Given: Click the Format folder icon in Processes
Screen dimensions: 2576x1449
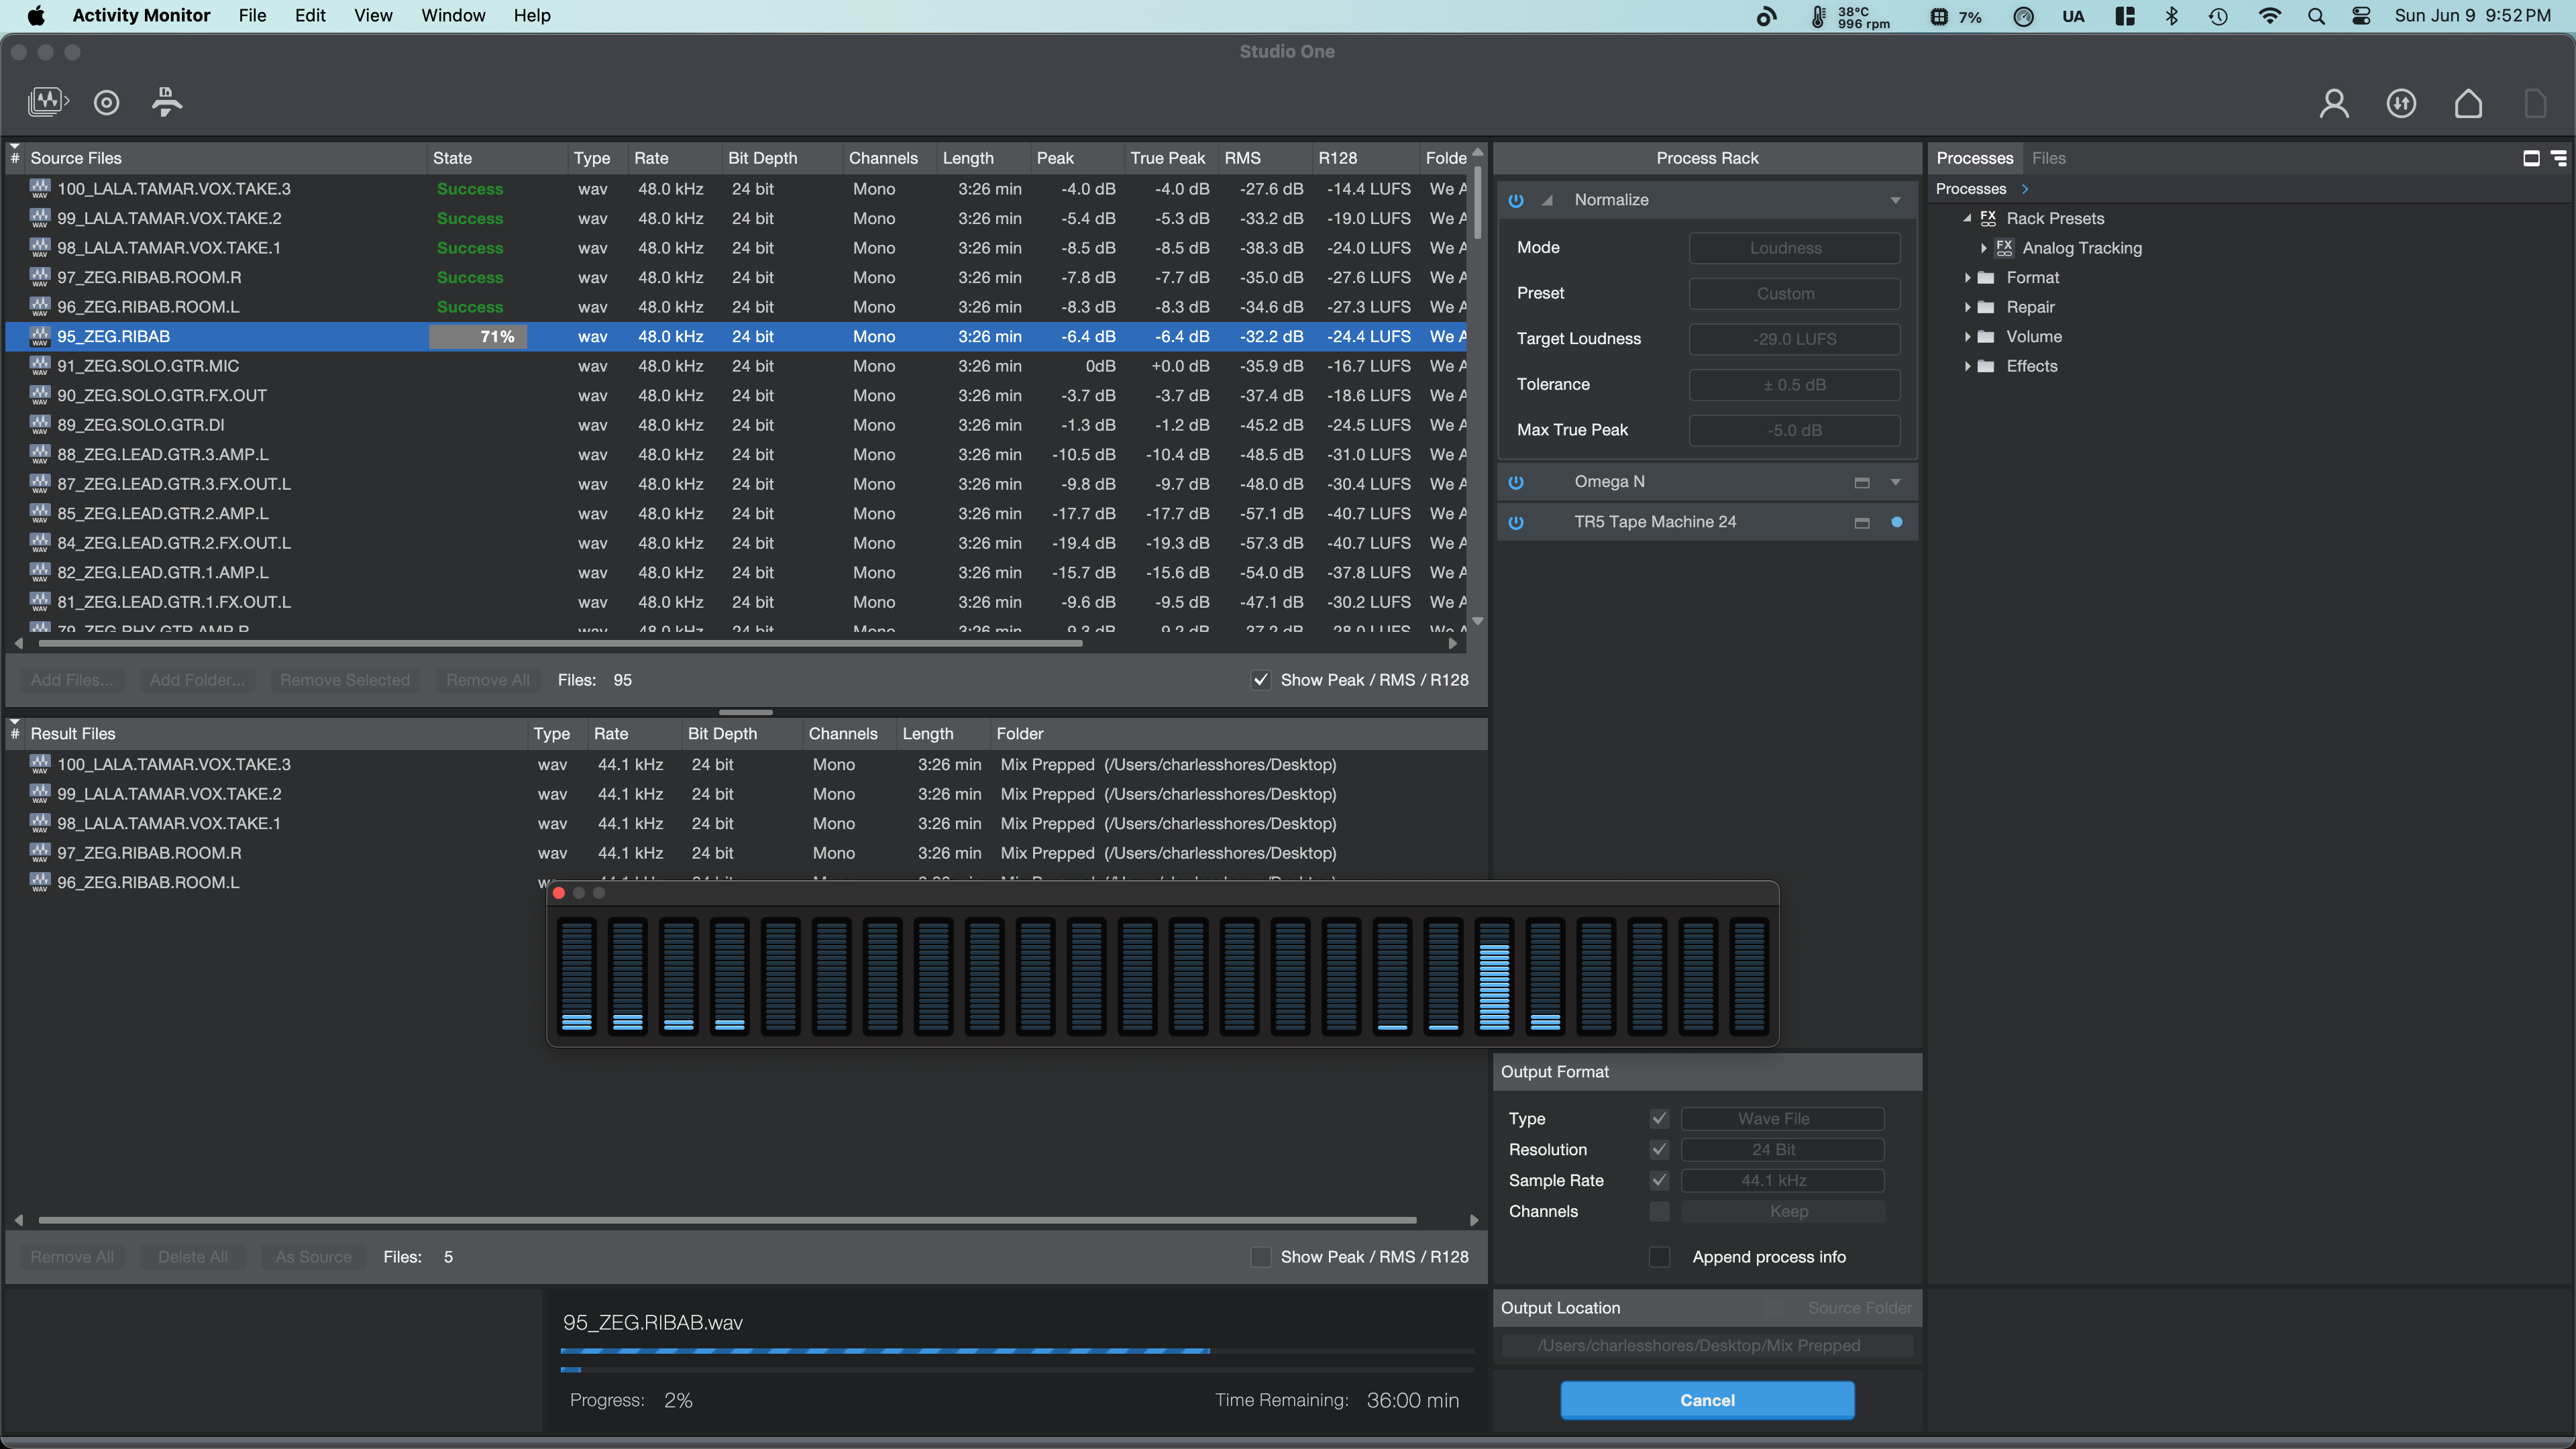Looking at the screenshot, I should point(1987,277).
